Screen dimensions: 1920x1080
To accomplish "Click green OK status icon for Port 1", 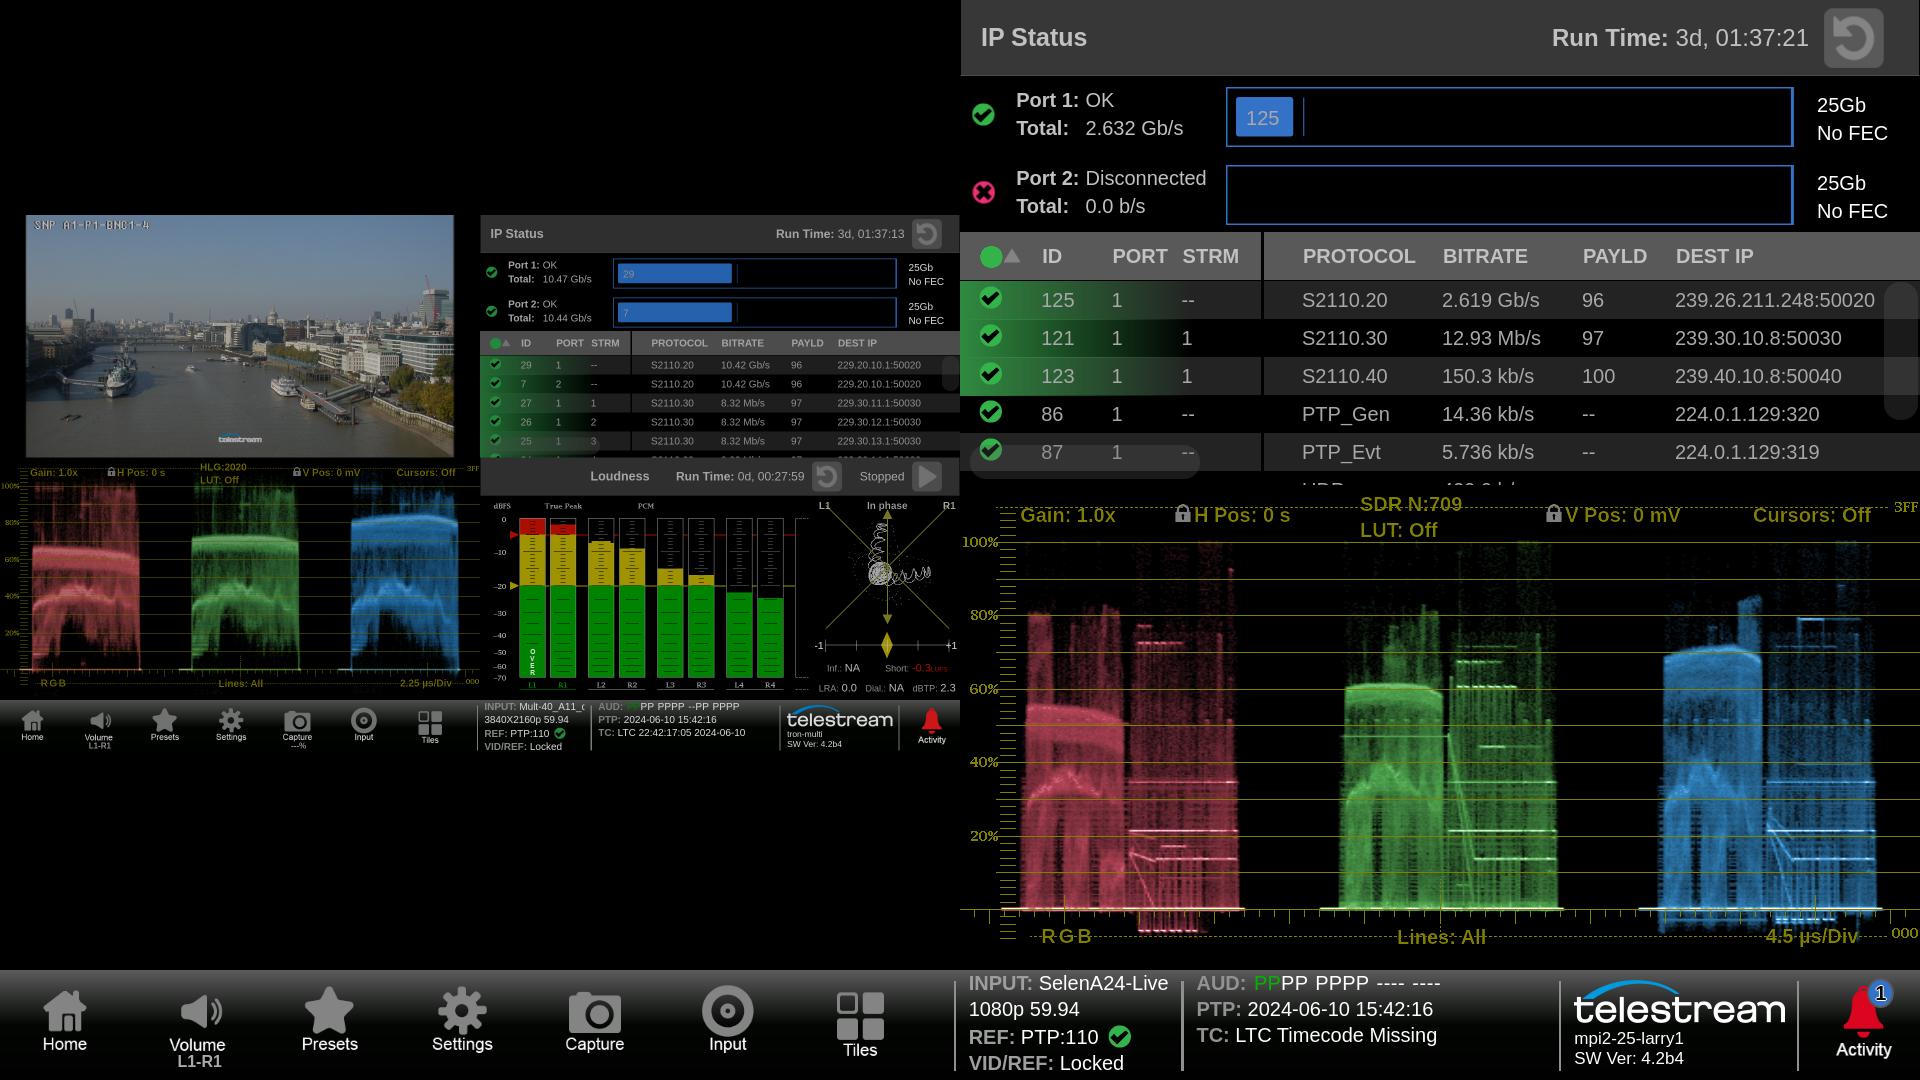I will (x=983, y=115).
